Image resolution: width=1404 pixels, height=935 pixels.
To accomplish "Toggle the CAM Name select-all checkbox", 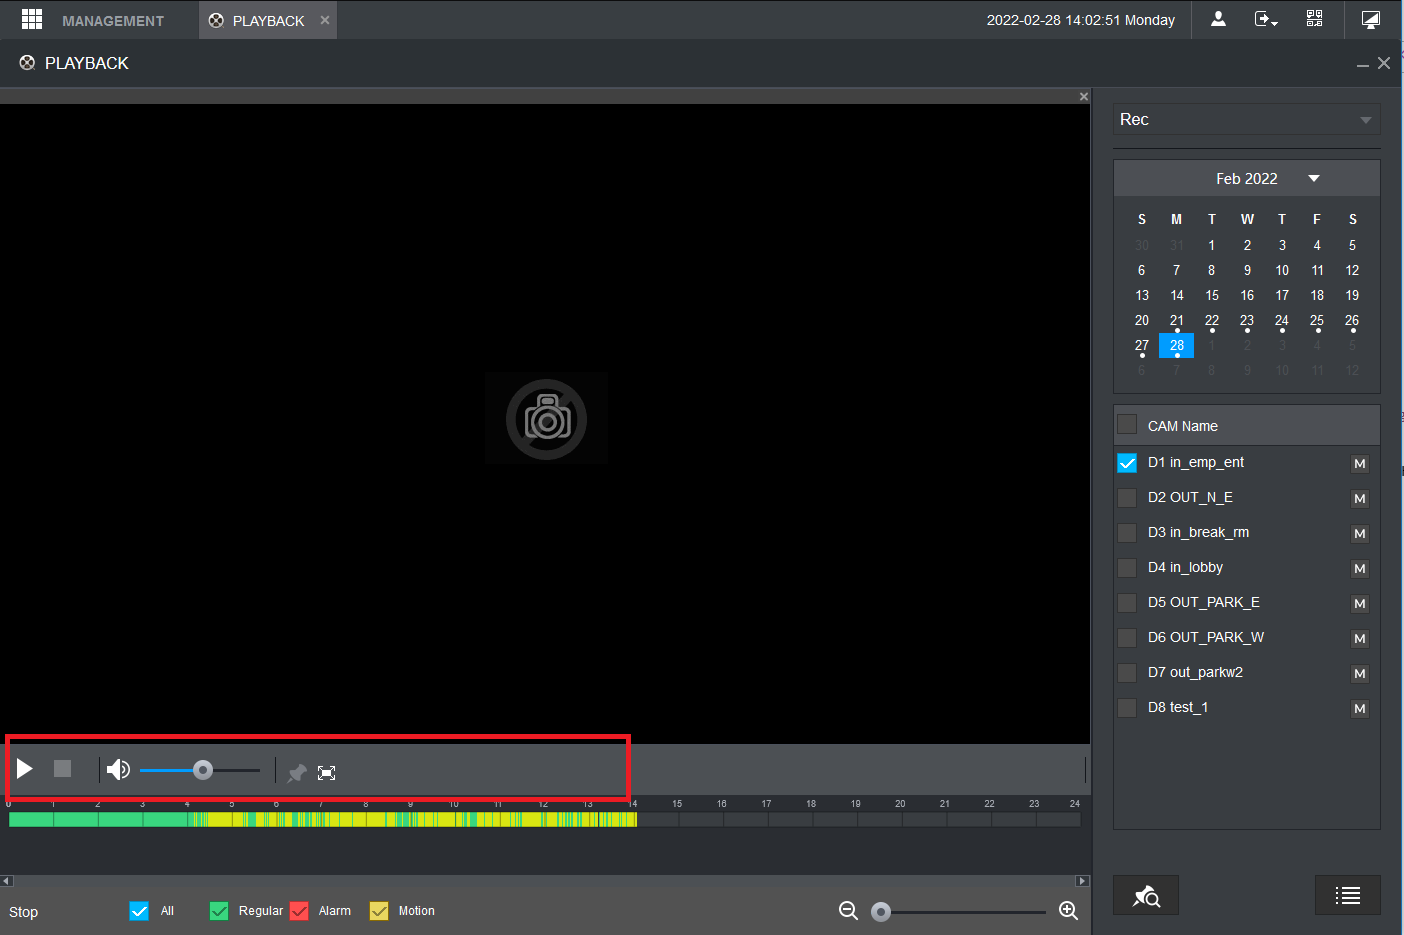I will pyautogui.click(x=1127, y=424).
